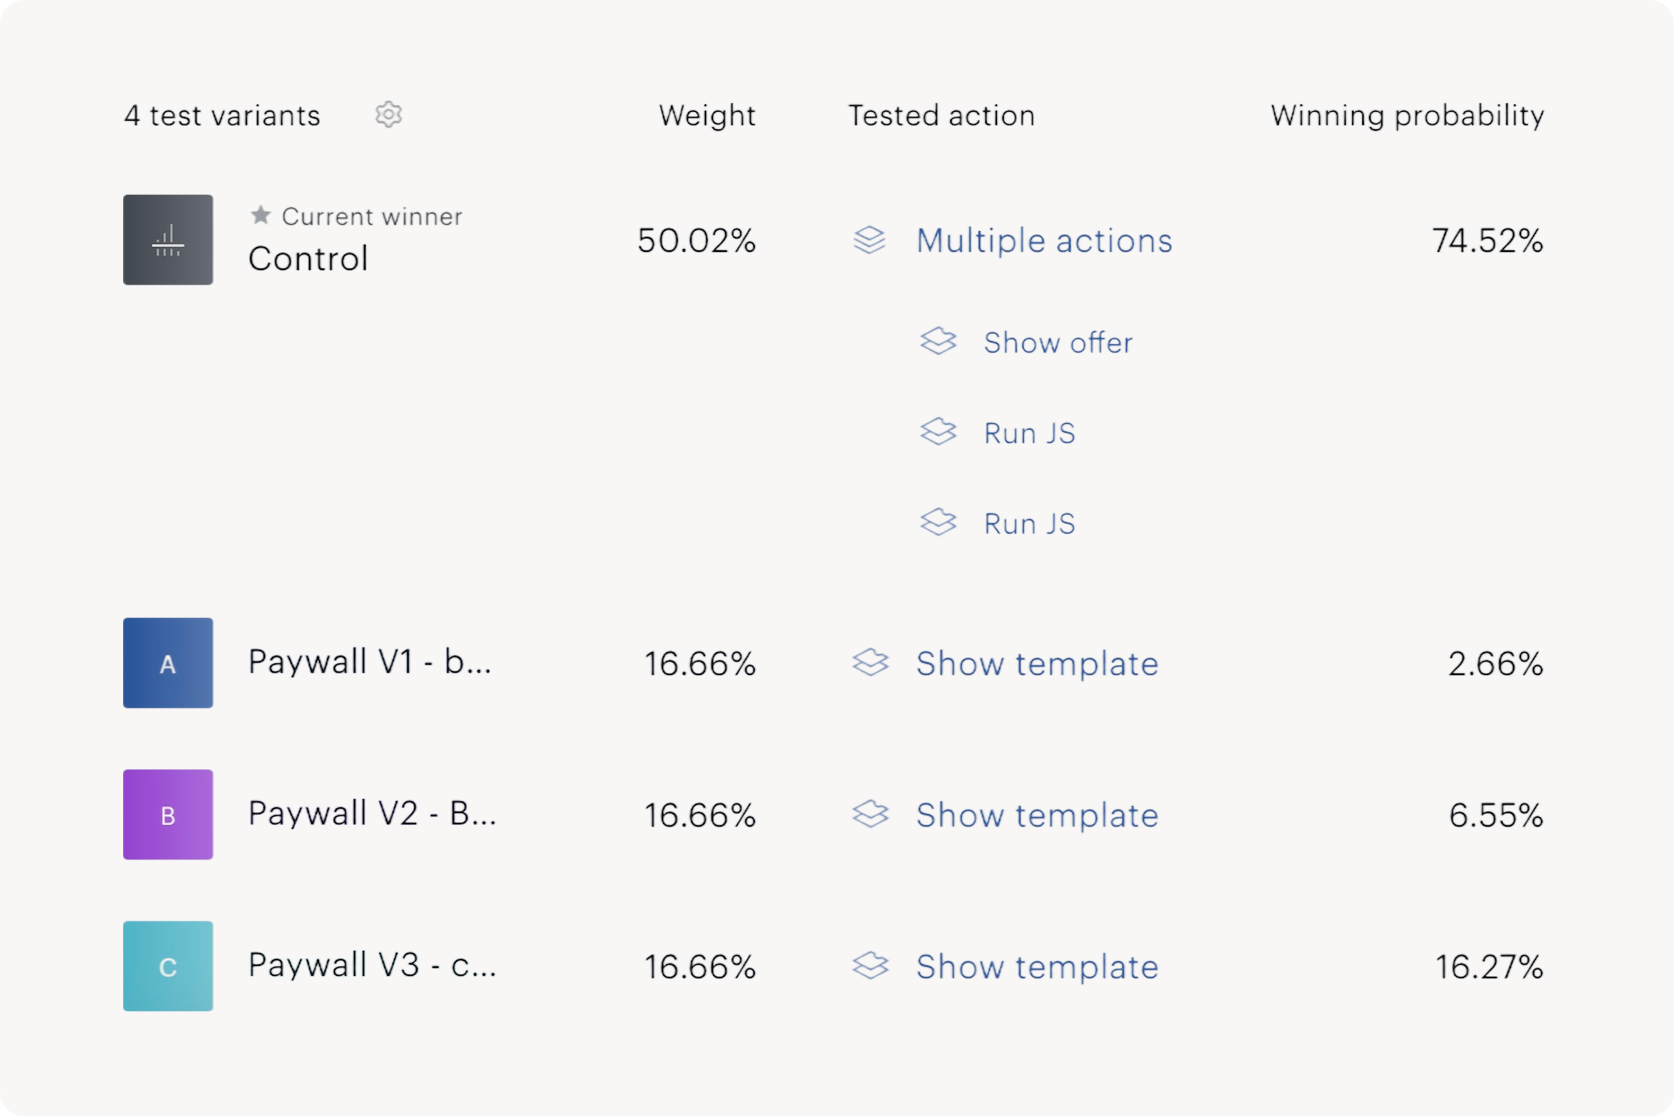
Task: Click the first Run JS action link
Action: [x=1028, y=431]
